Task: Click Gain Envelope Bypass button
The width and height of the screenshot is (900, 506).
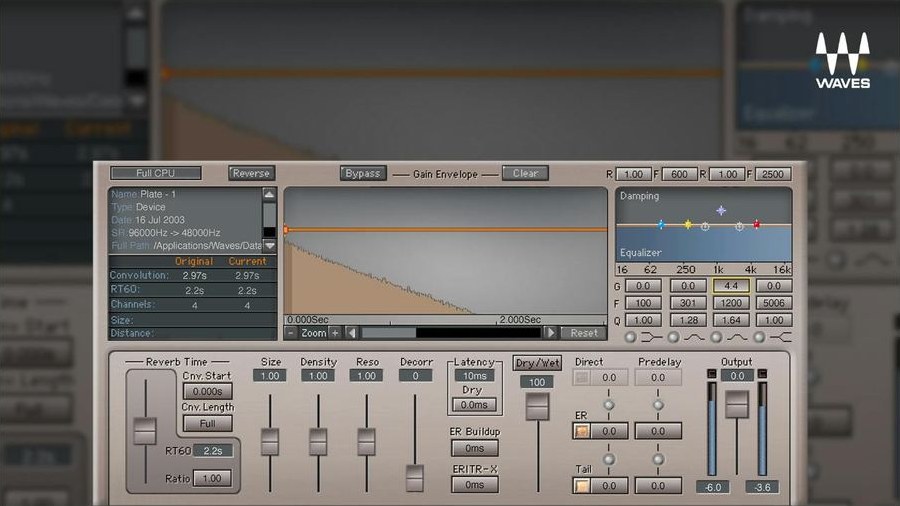Action: pos(363,173)
